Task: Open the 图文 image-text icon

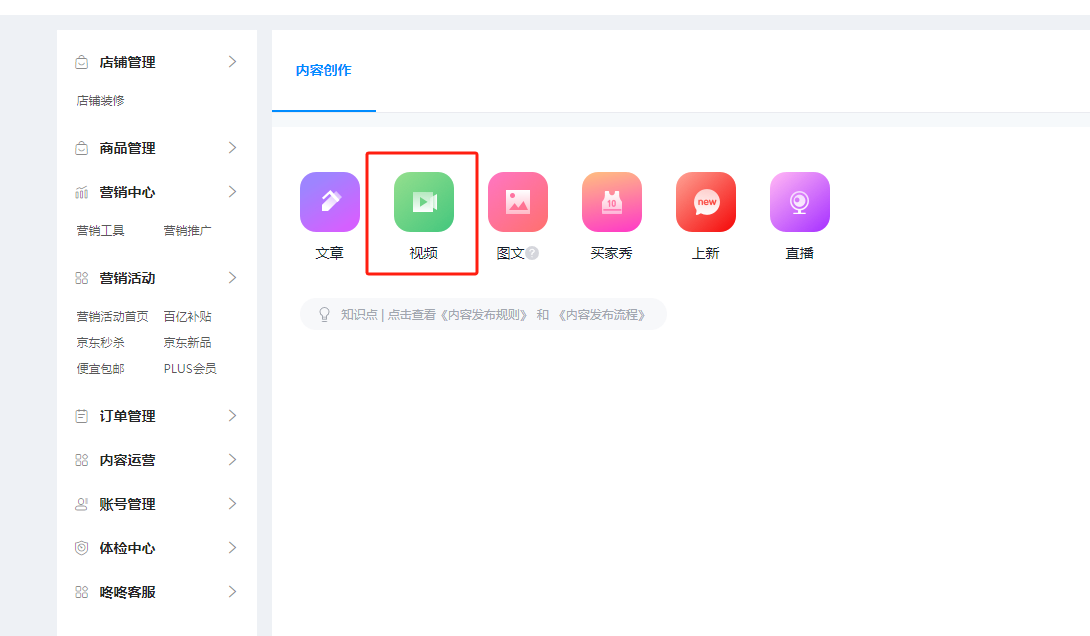Action: pyautogui.click(x=517, y=202)
